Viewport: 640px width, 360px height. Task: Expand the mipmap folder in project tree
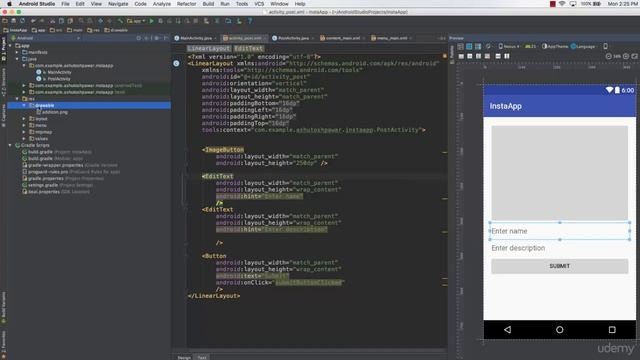pos(24,132)
